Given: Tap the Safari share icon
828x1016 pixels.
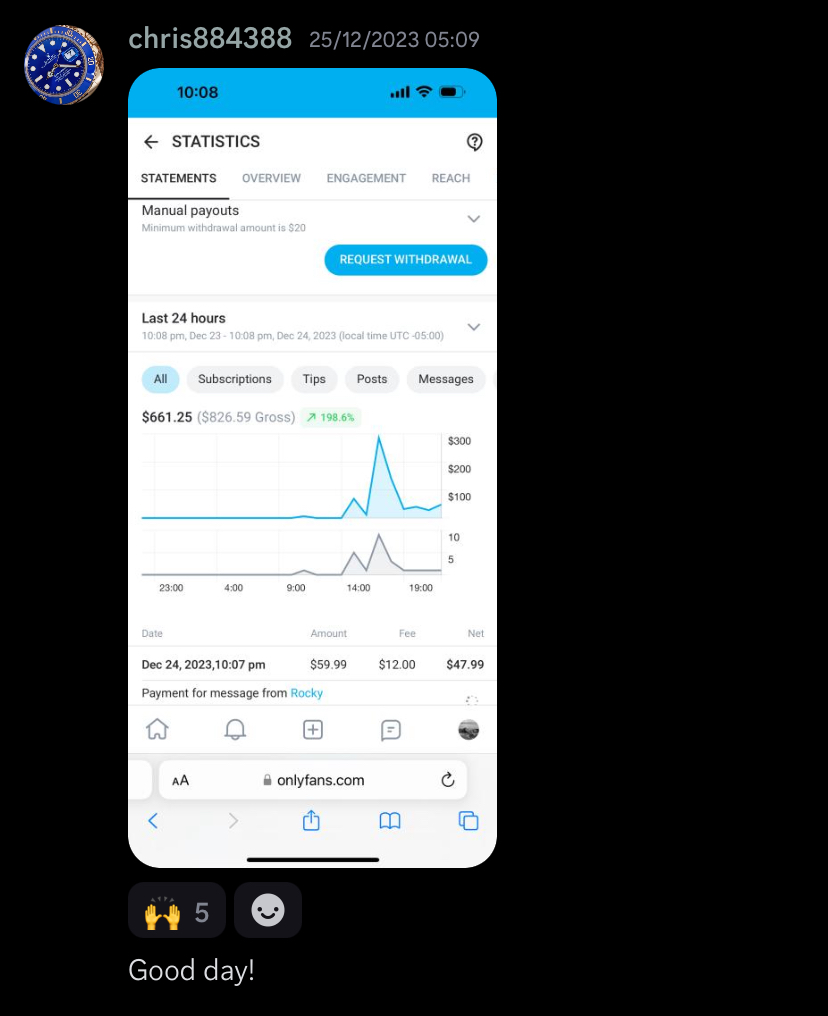Looking at the screenshot, I should click(311, 820).
